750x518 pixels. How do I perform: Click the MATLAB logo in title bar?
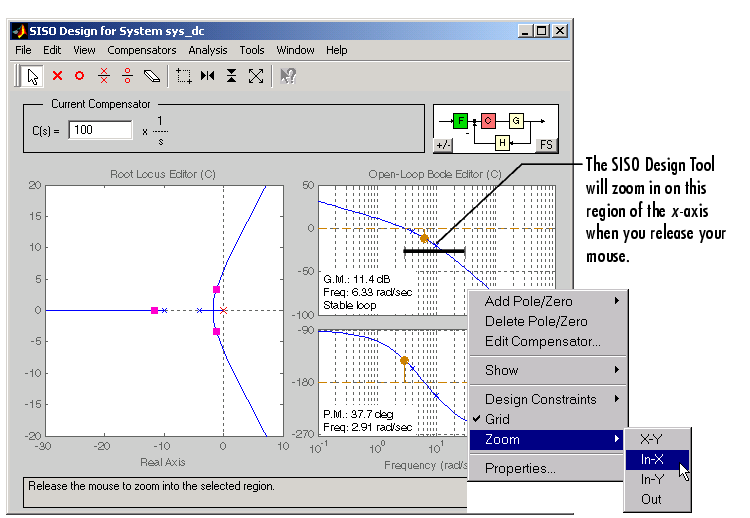(19, 32)
